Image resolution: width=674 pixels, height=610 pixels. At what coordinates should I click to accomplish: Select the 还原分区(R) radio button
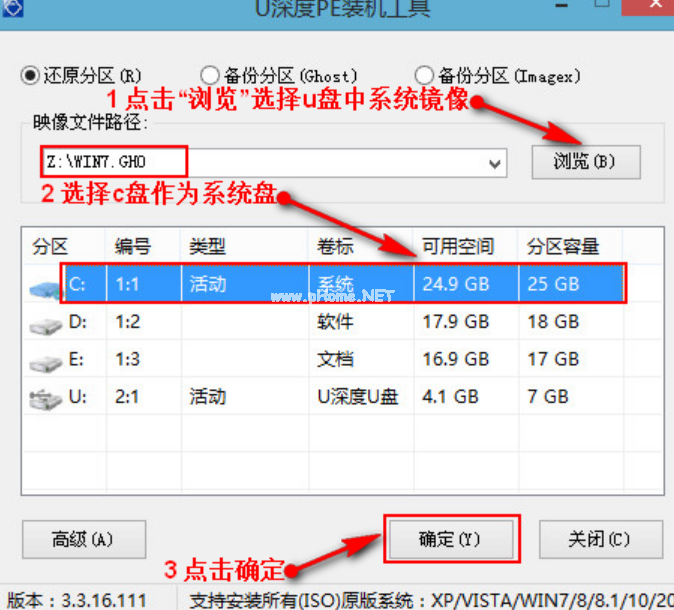click(x=30, y=75)
